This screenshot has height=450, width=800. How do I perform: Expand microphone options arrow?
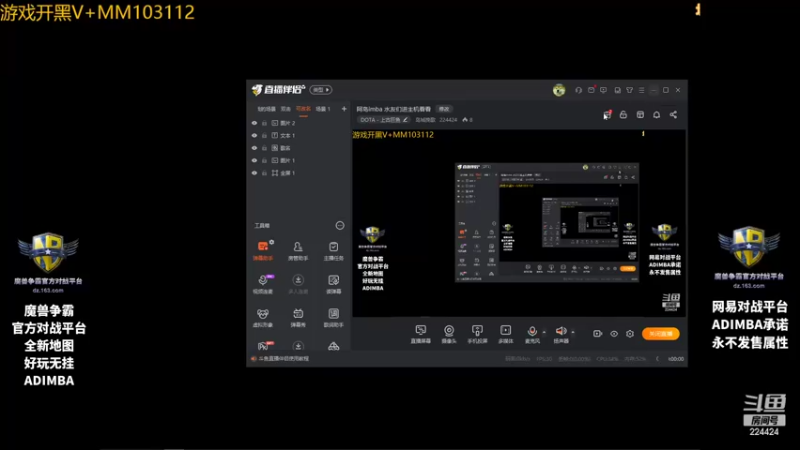click(x=544, y=332)
